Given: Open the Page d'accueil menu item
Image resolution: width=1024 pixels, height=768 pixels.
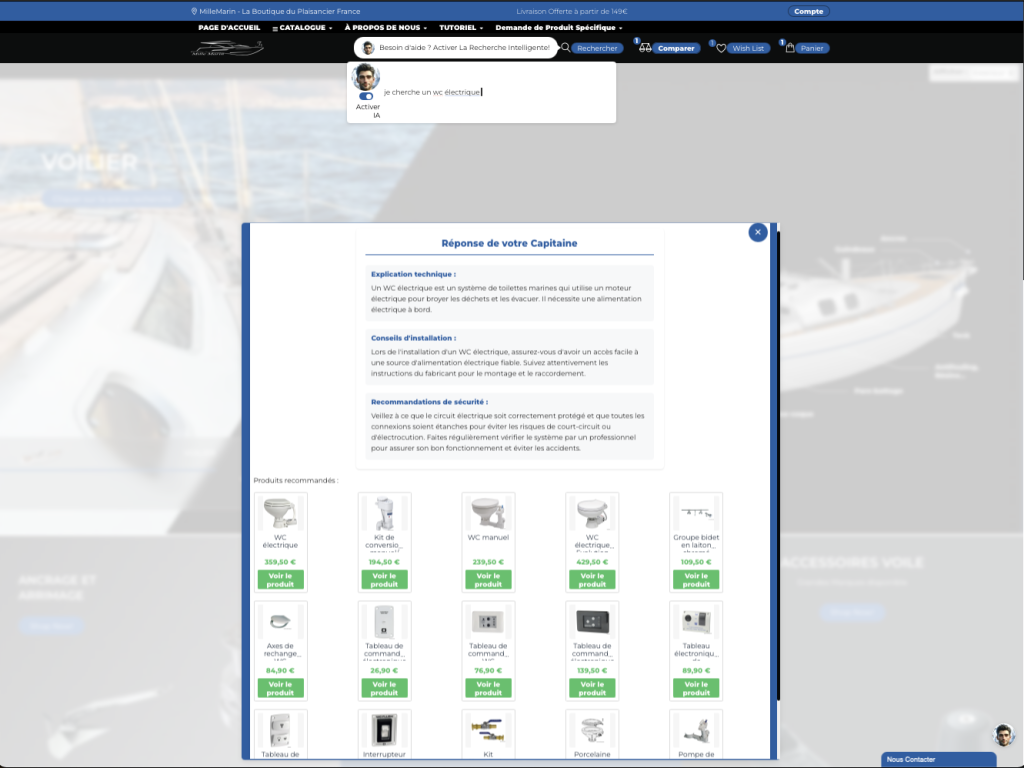Looking at the screenshot, I should (x=229, y=27).
